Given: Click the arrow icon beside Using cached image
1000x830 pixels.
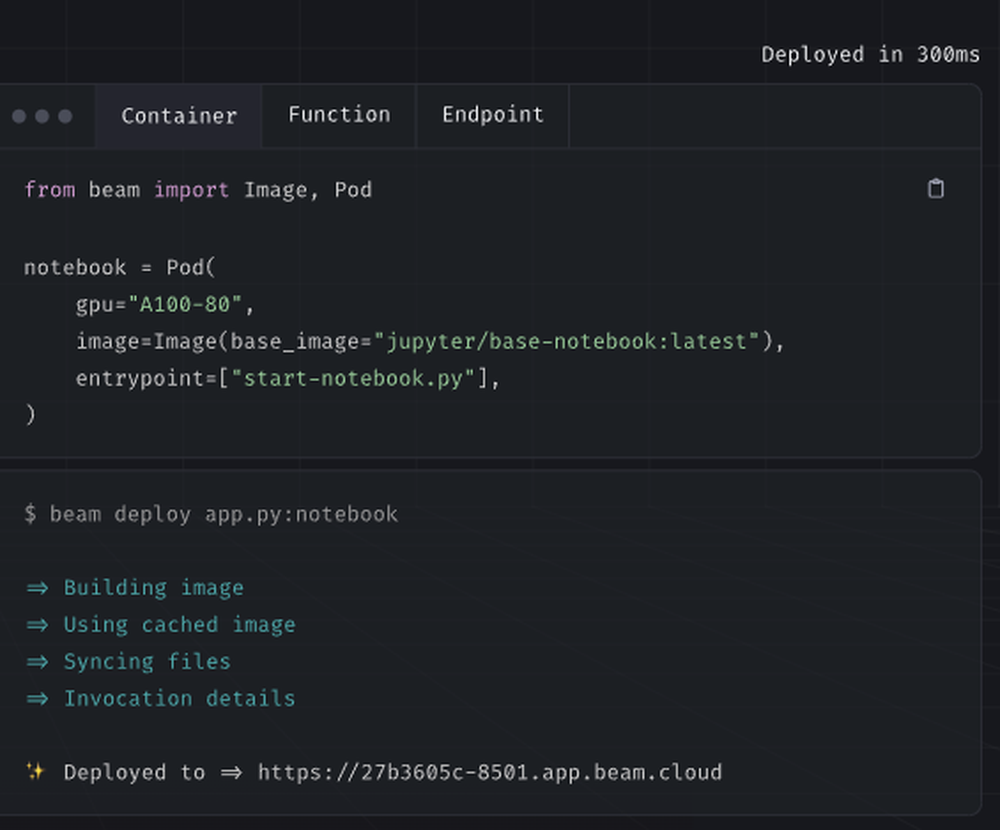Looking at the screenshot, I should click(37, 624).
